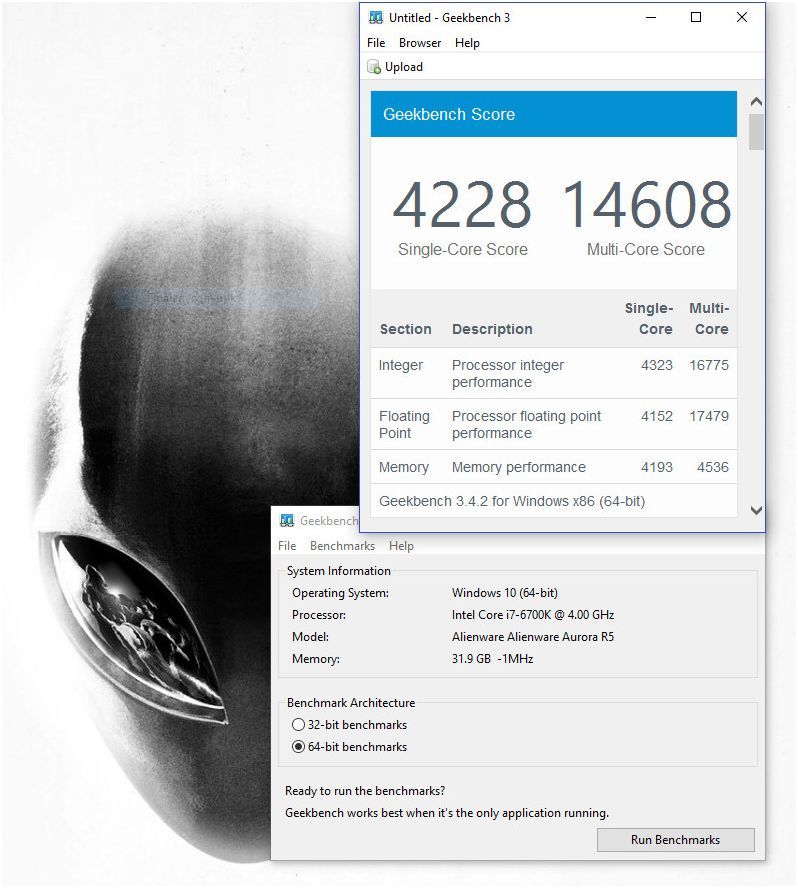Open the Benchmarks menu
The height and width of the screenshot is (888, 798).
click(x=342, y=546)
